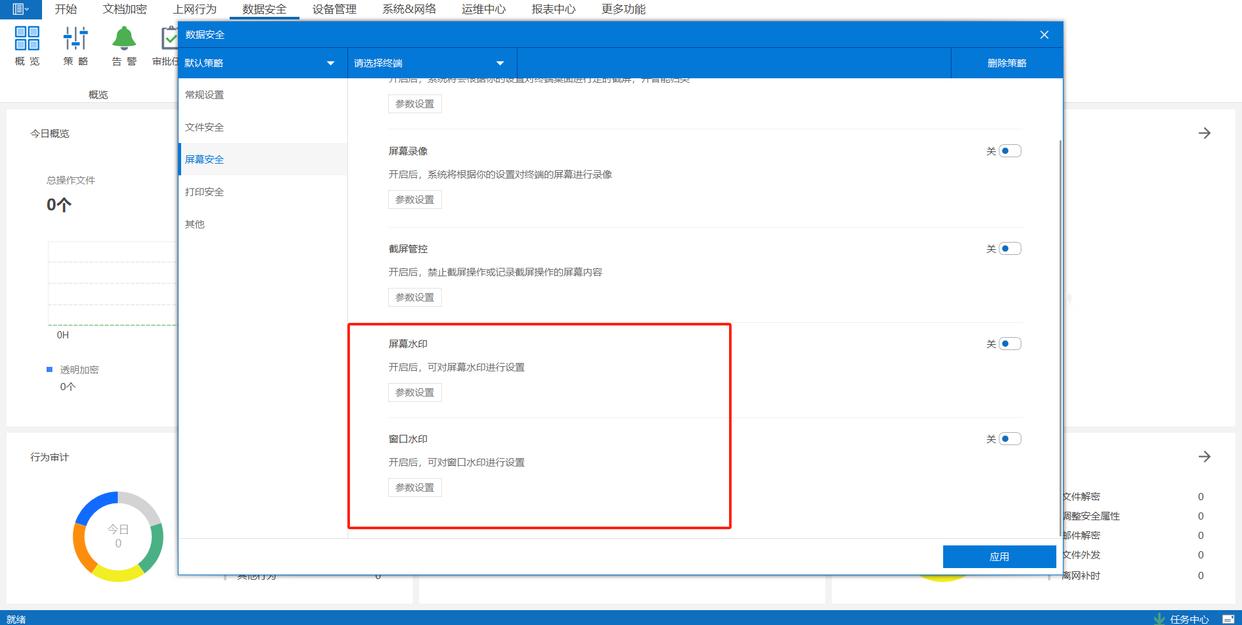Open the 概览 overview icon in ribbon

tap(27, 46)
